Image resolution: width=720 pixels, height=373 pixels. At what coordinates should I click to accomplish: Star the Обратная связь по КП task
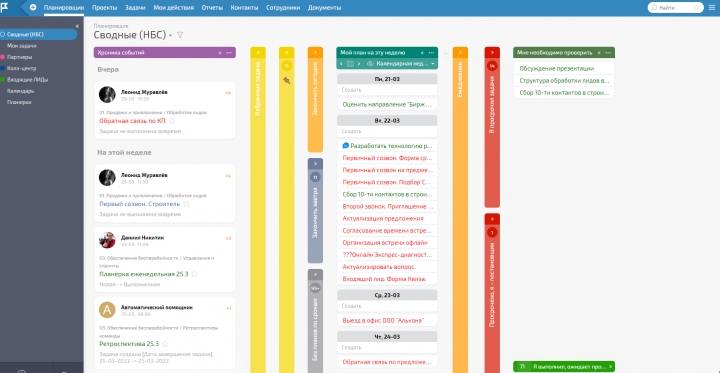tap(172, 121)
